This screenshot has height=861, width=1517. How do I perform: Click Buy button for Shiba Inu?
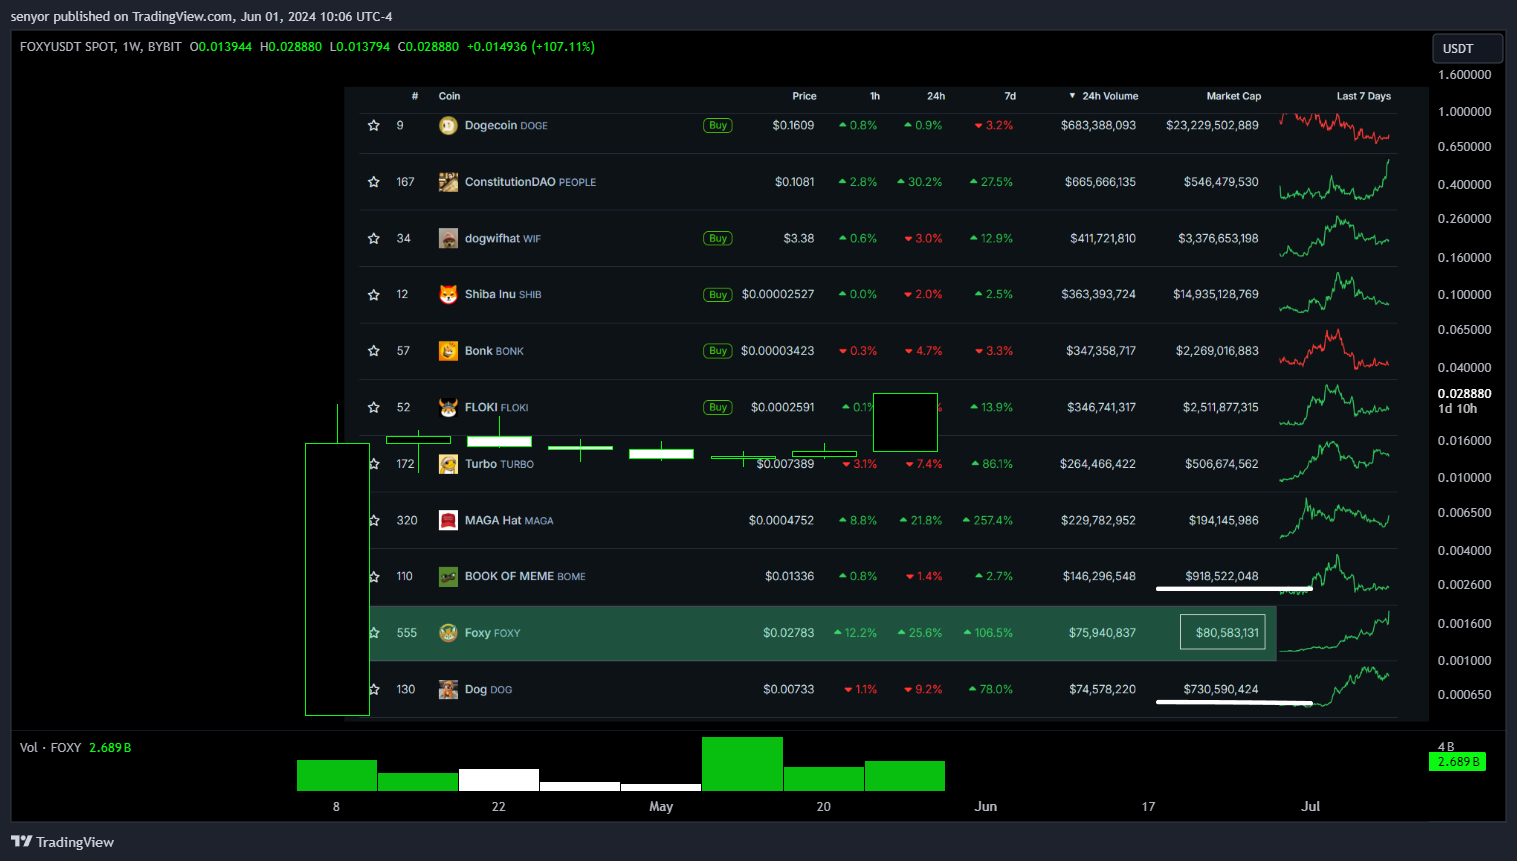tap(718, 295)
